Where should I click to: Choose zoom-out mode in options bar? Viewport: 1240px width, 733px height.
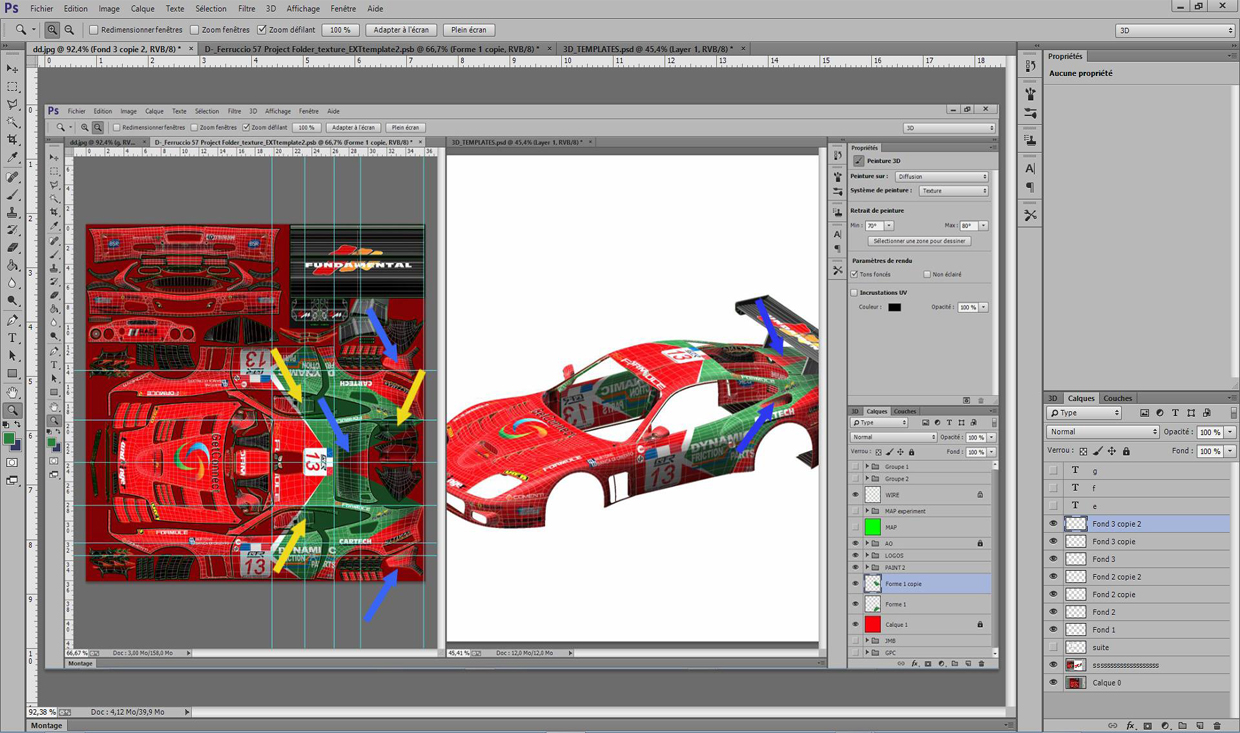[69, 30]
